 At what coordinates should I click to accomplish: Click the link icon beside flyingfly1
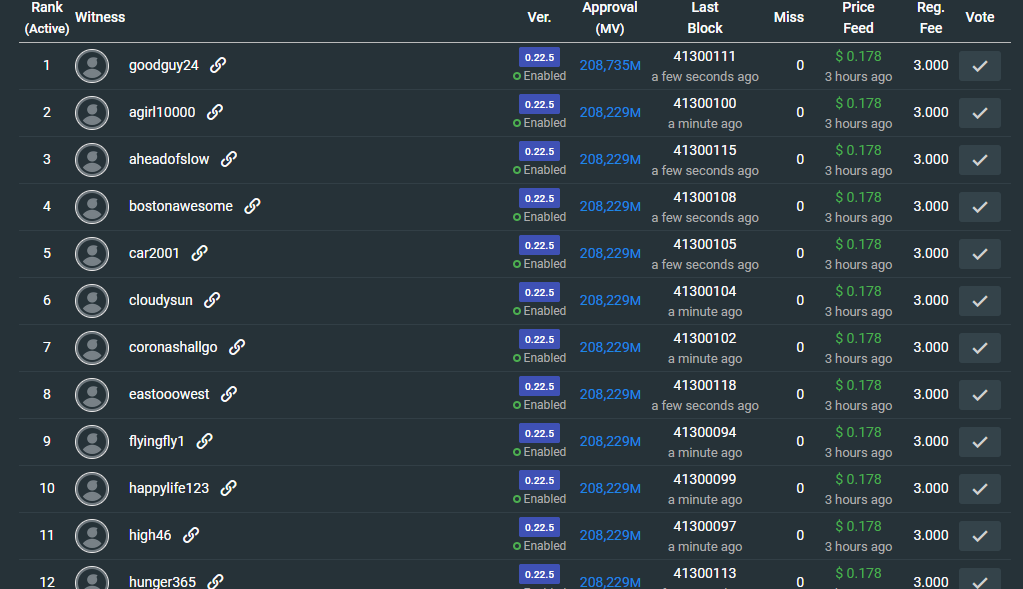click(204, 441)
